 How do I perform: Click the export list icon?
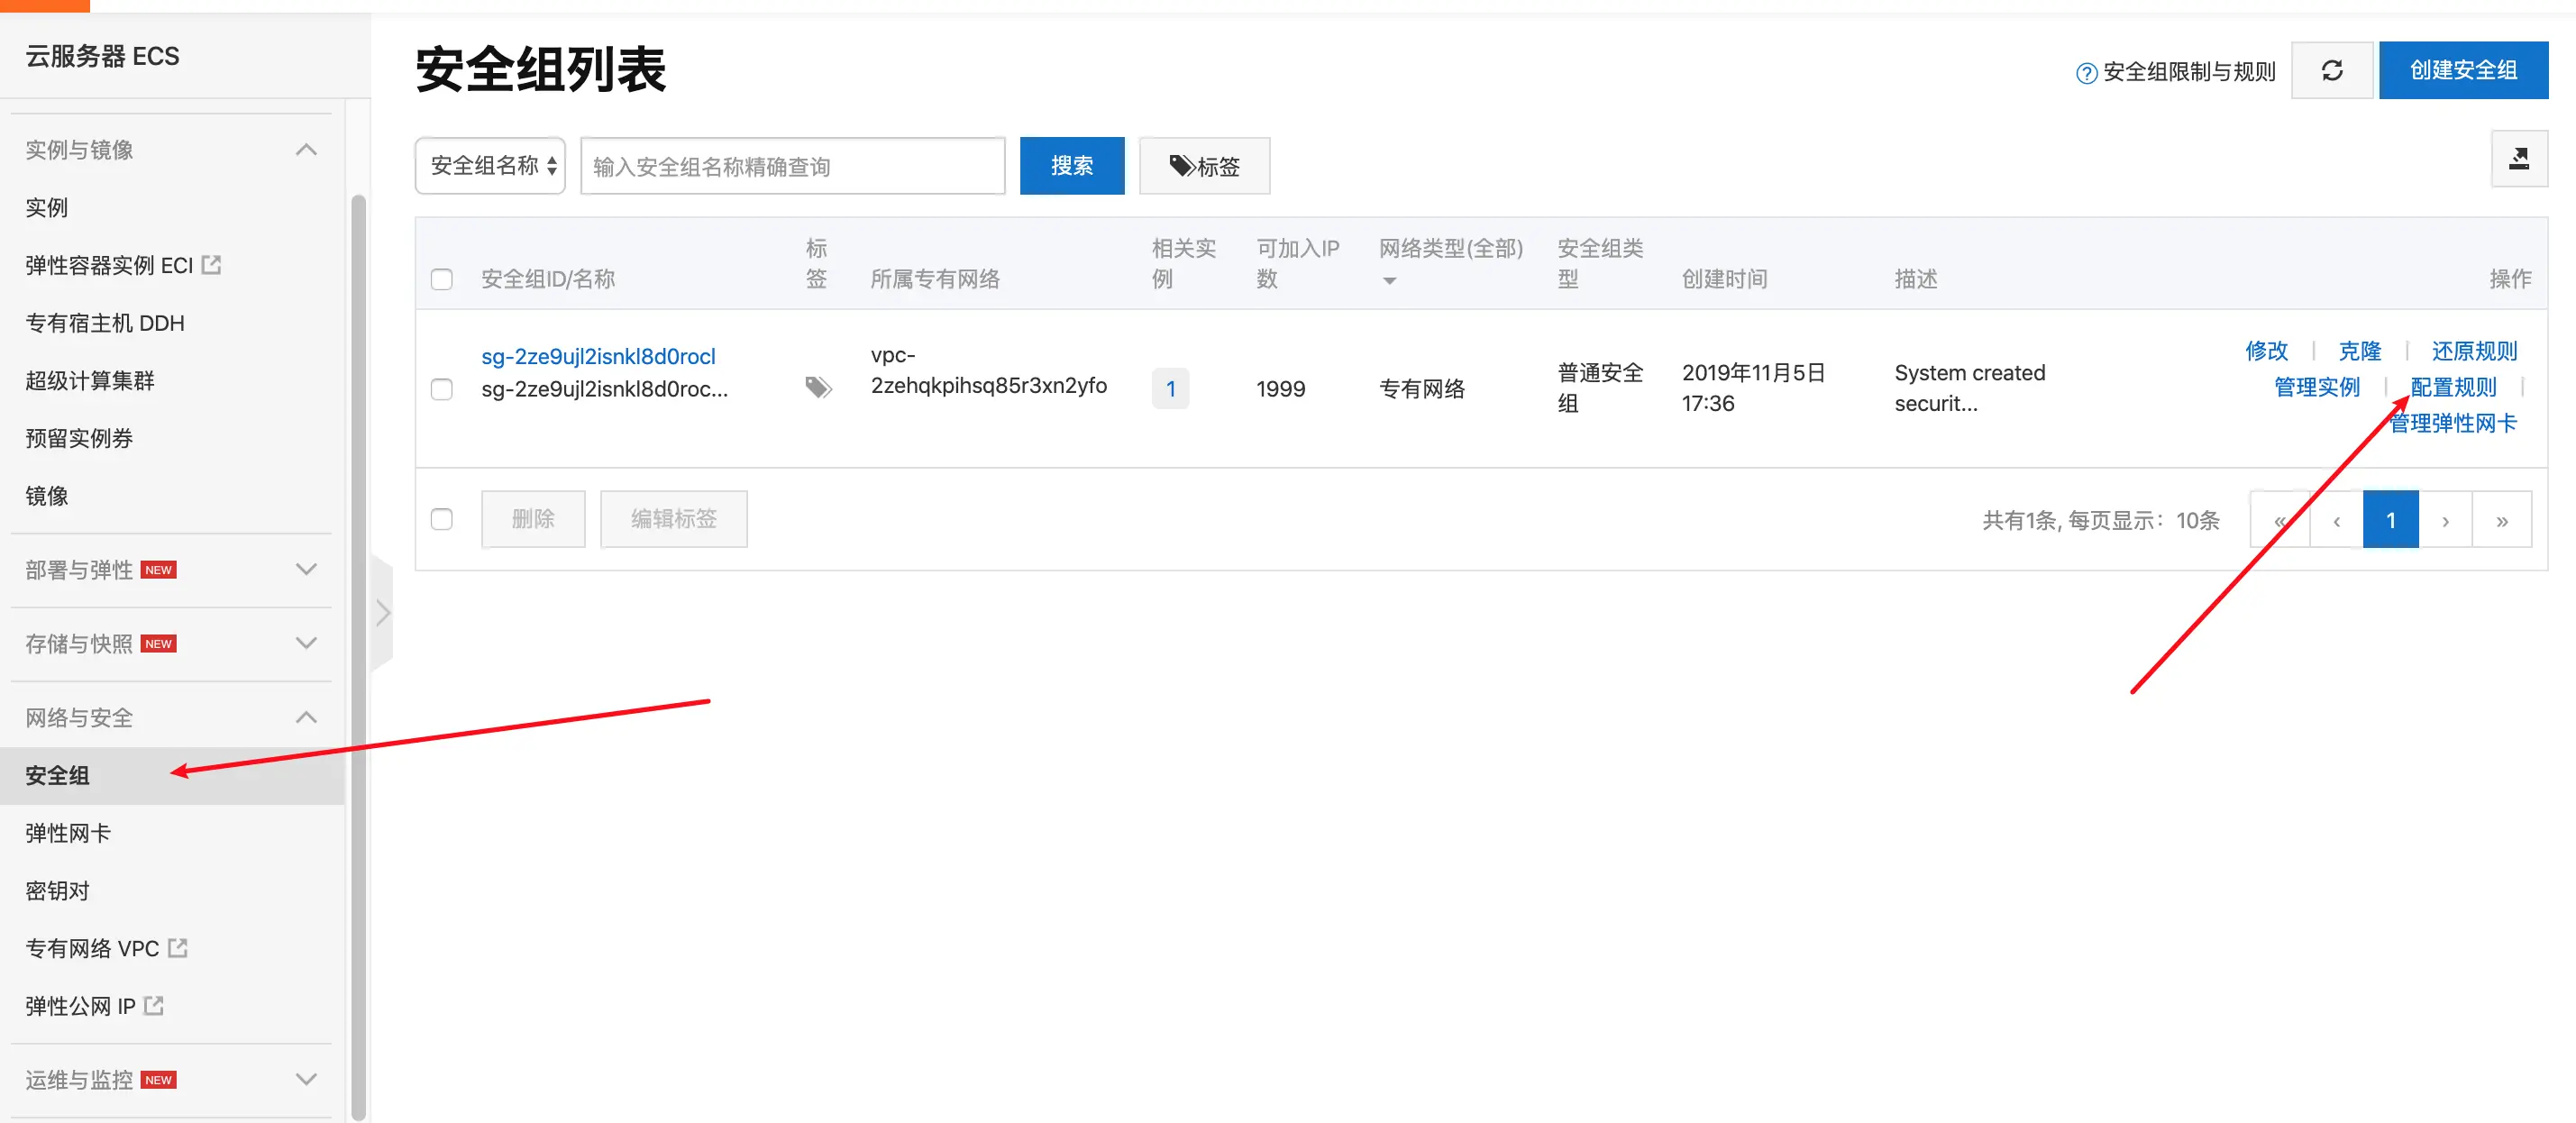(2518, 159)
